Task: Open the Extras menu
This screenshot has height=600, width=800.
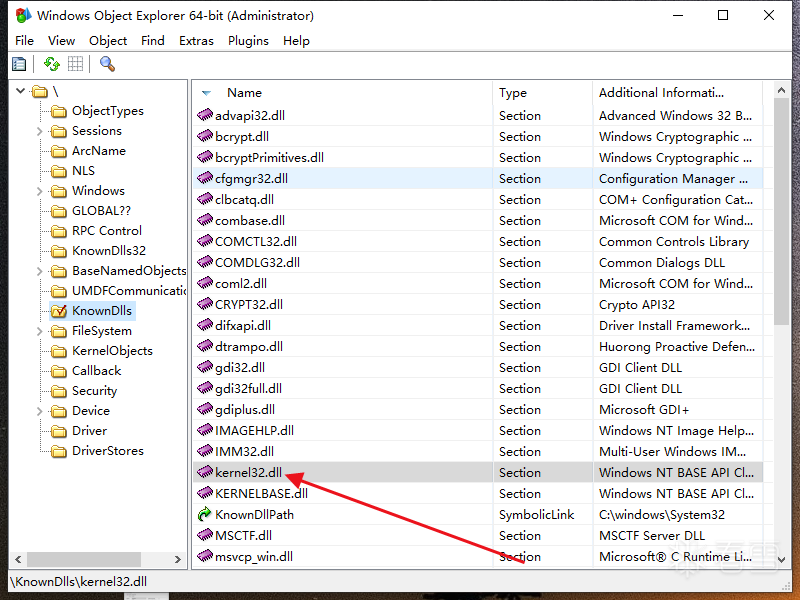Action: point(196,41)
